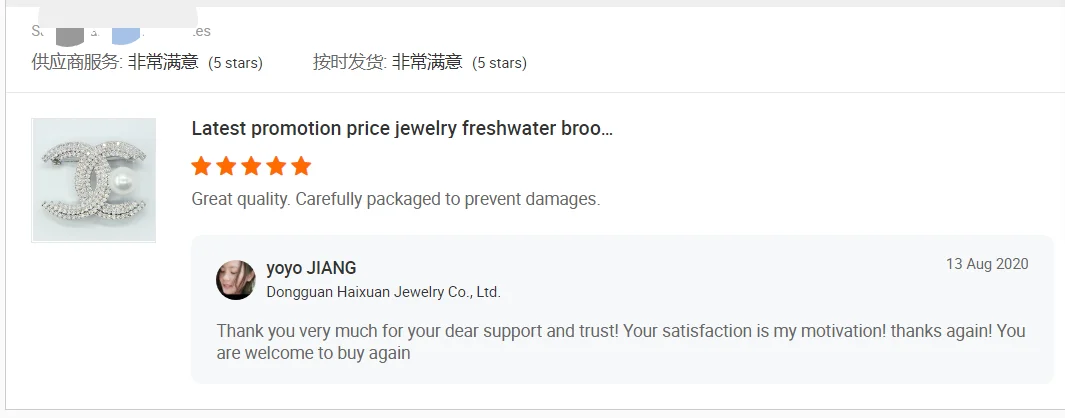Click the supplier's 'Thank you very much' reply
Viewport: 1065px width, 418px height.
(x=620, y=342)
